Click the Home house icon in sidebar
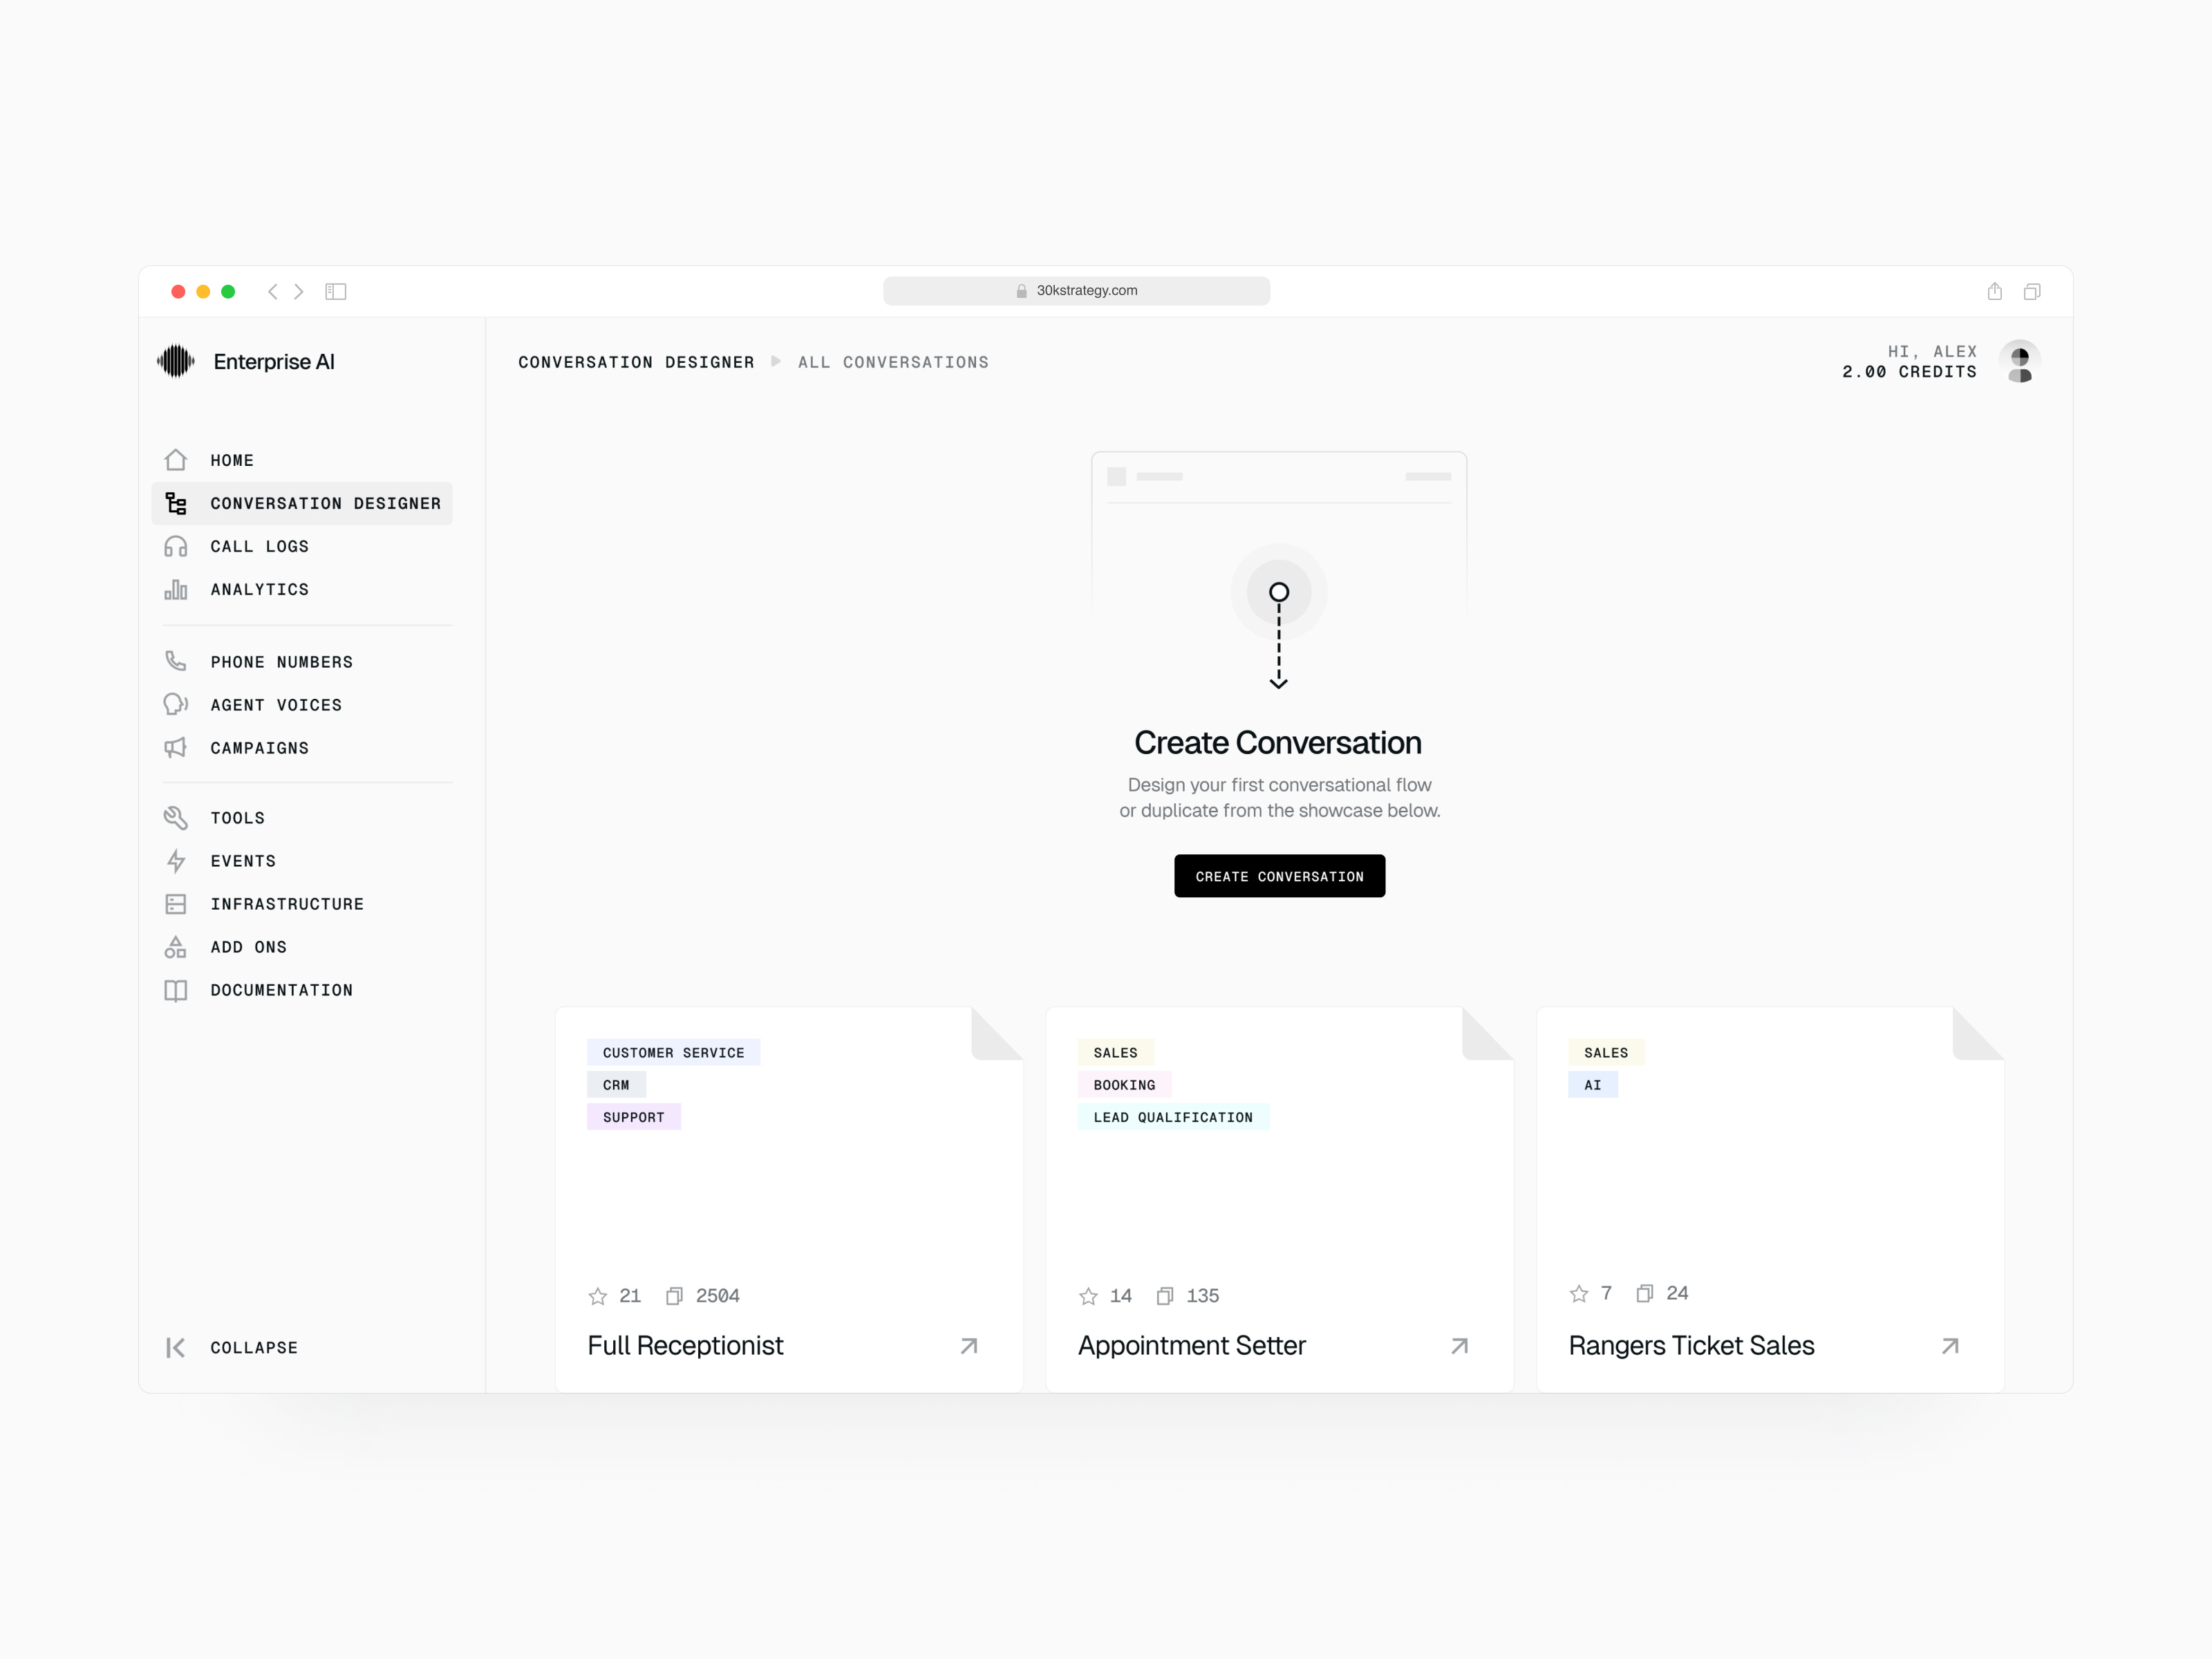This screenshot has width=2212, height=1659. [x=176, y=460]
